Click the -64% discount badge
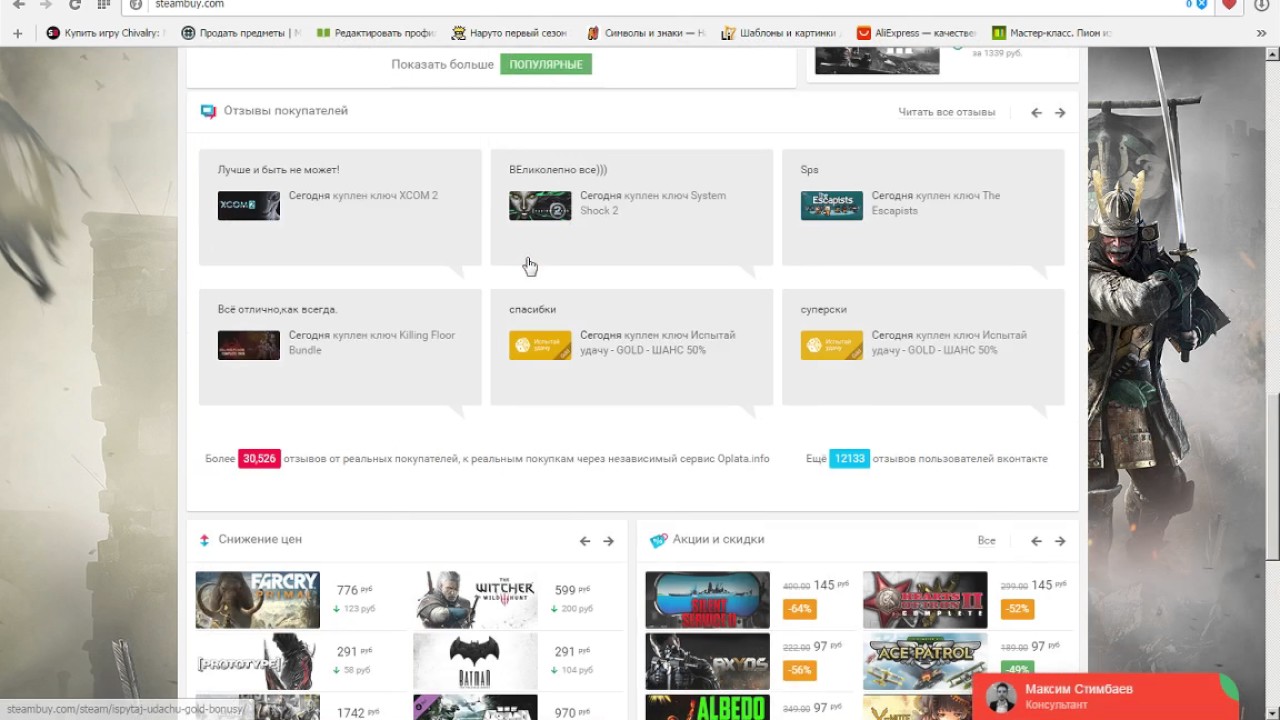 (x=799, y=609)
